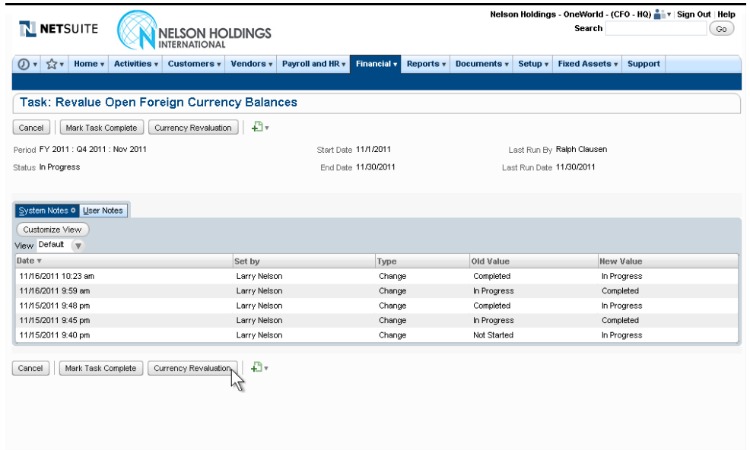The height and width of the screenshot is (450, 750).
Task: Expand the dropdown arrow beside the bottom new icon
Action: pos(266,368)
